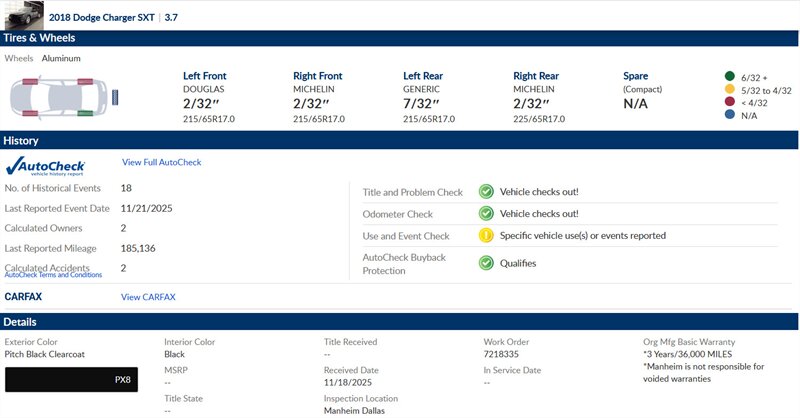Click the green 6/32+ legend dot
This screenshot has width=800, height=418.
click(730, 77)
